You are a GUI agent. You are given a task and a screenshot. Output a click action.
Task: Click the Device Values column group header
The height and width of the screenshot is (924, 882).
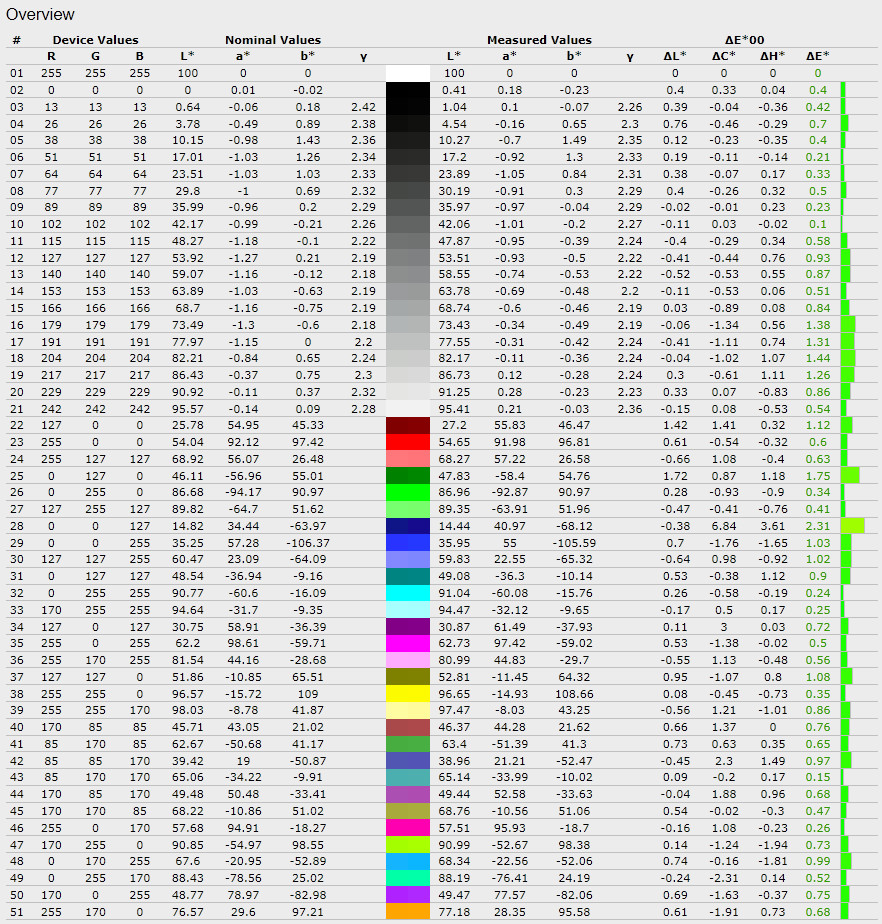[x=95, y=40]
